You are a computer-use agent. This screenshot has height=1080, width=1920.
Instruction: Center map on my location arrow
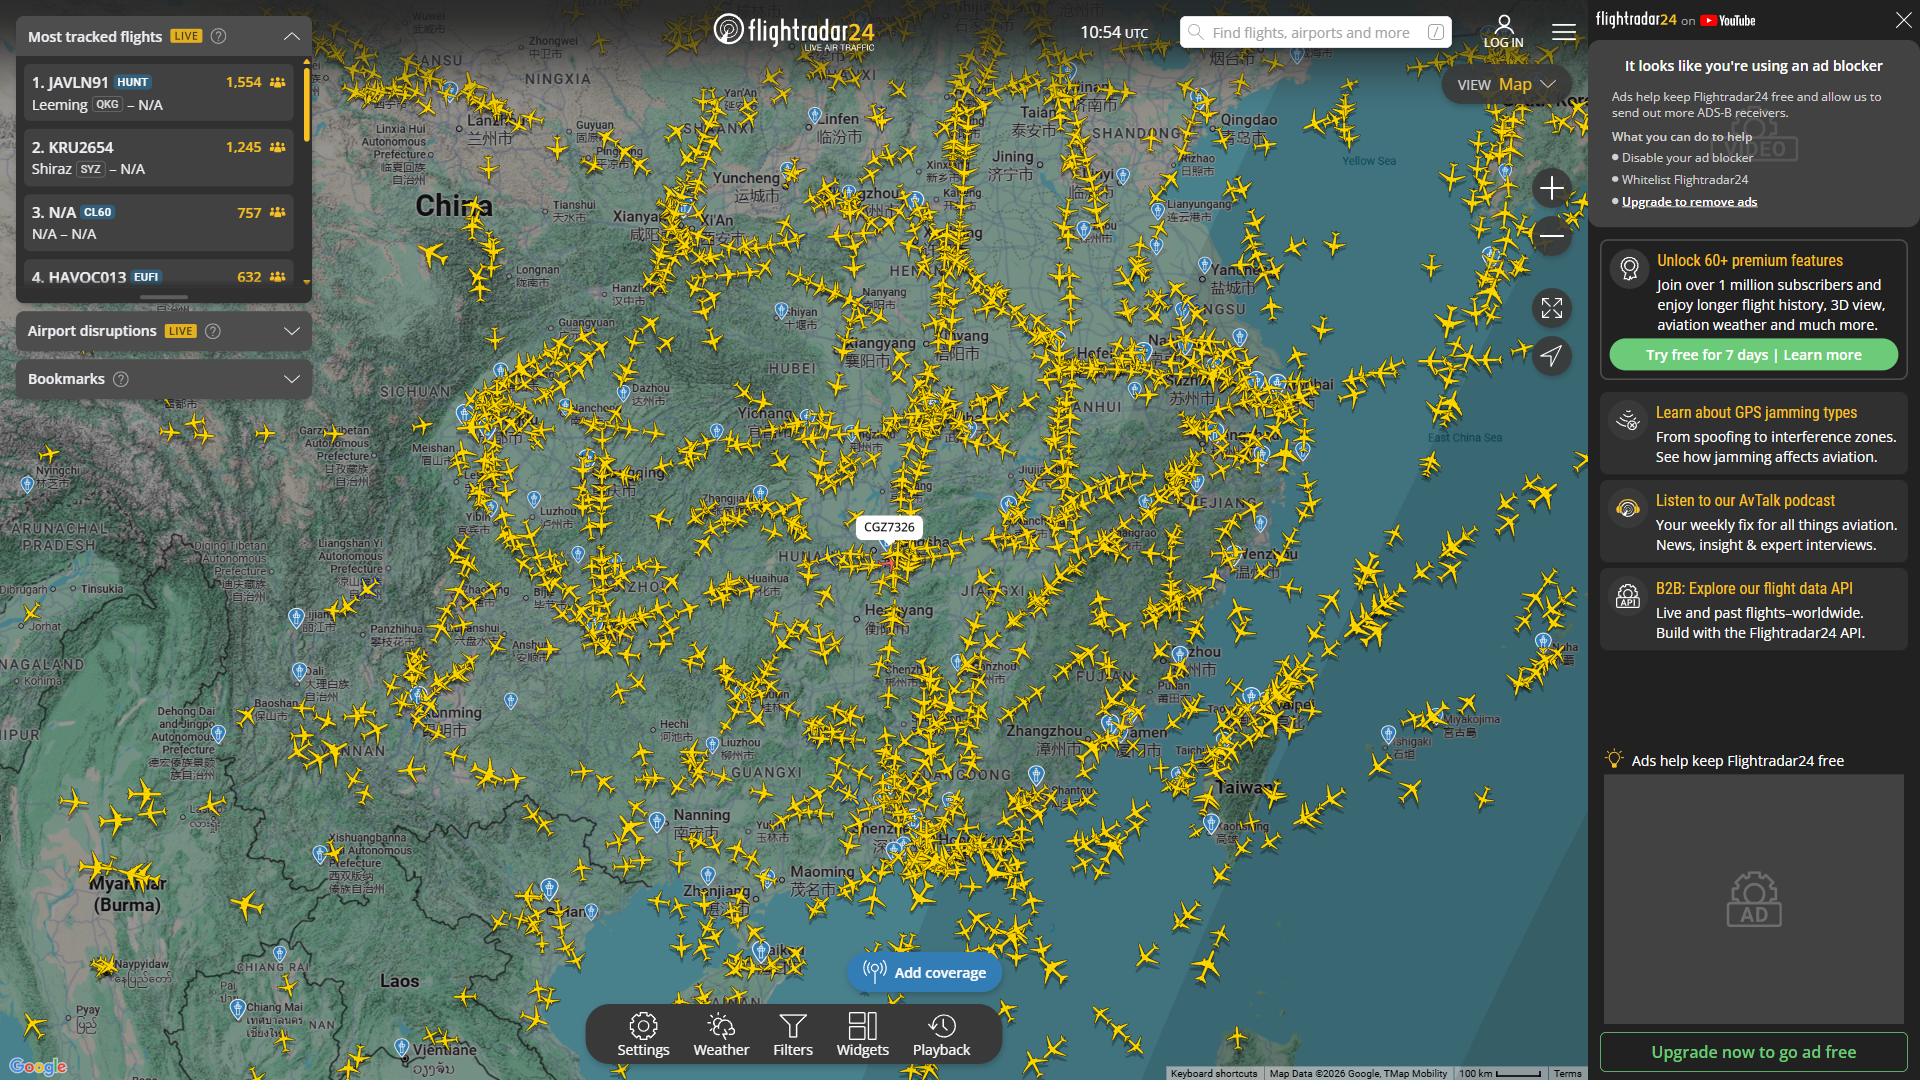point(1552,356)
